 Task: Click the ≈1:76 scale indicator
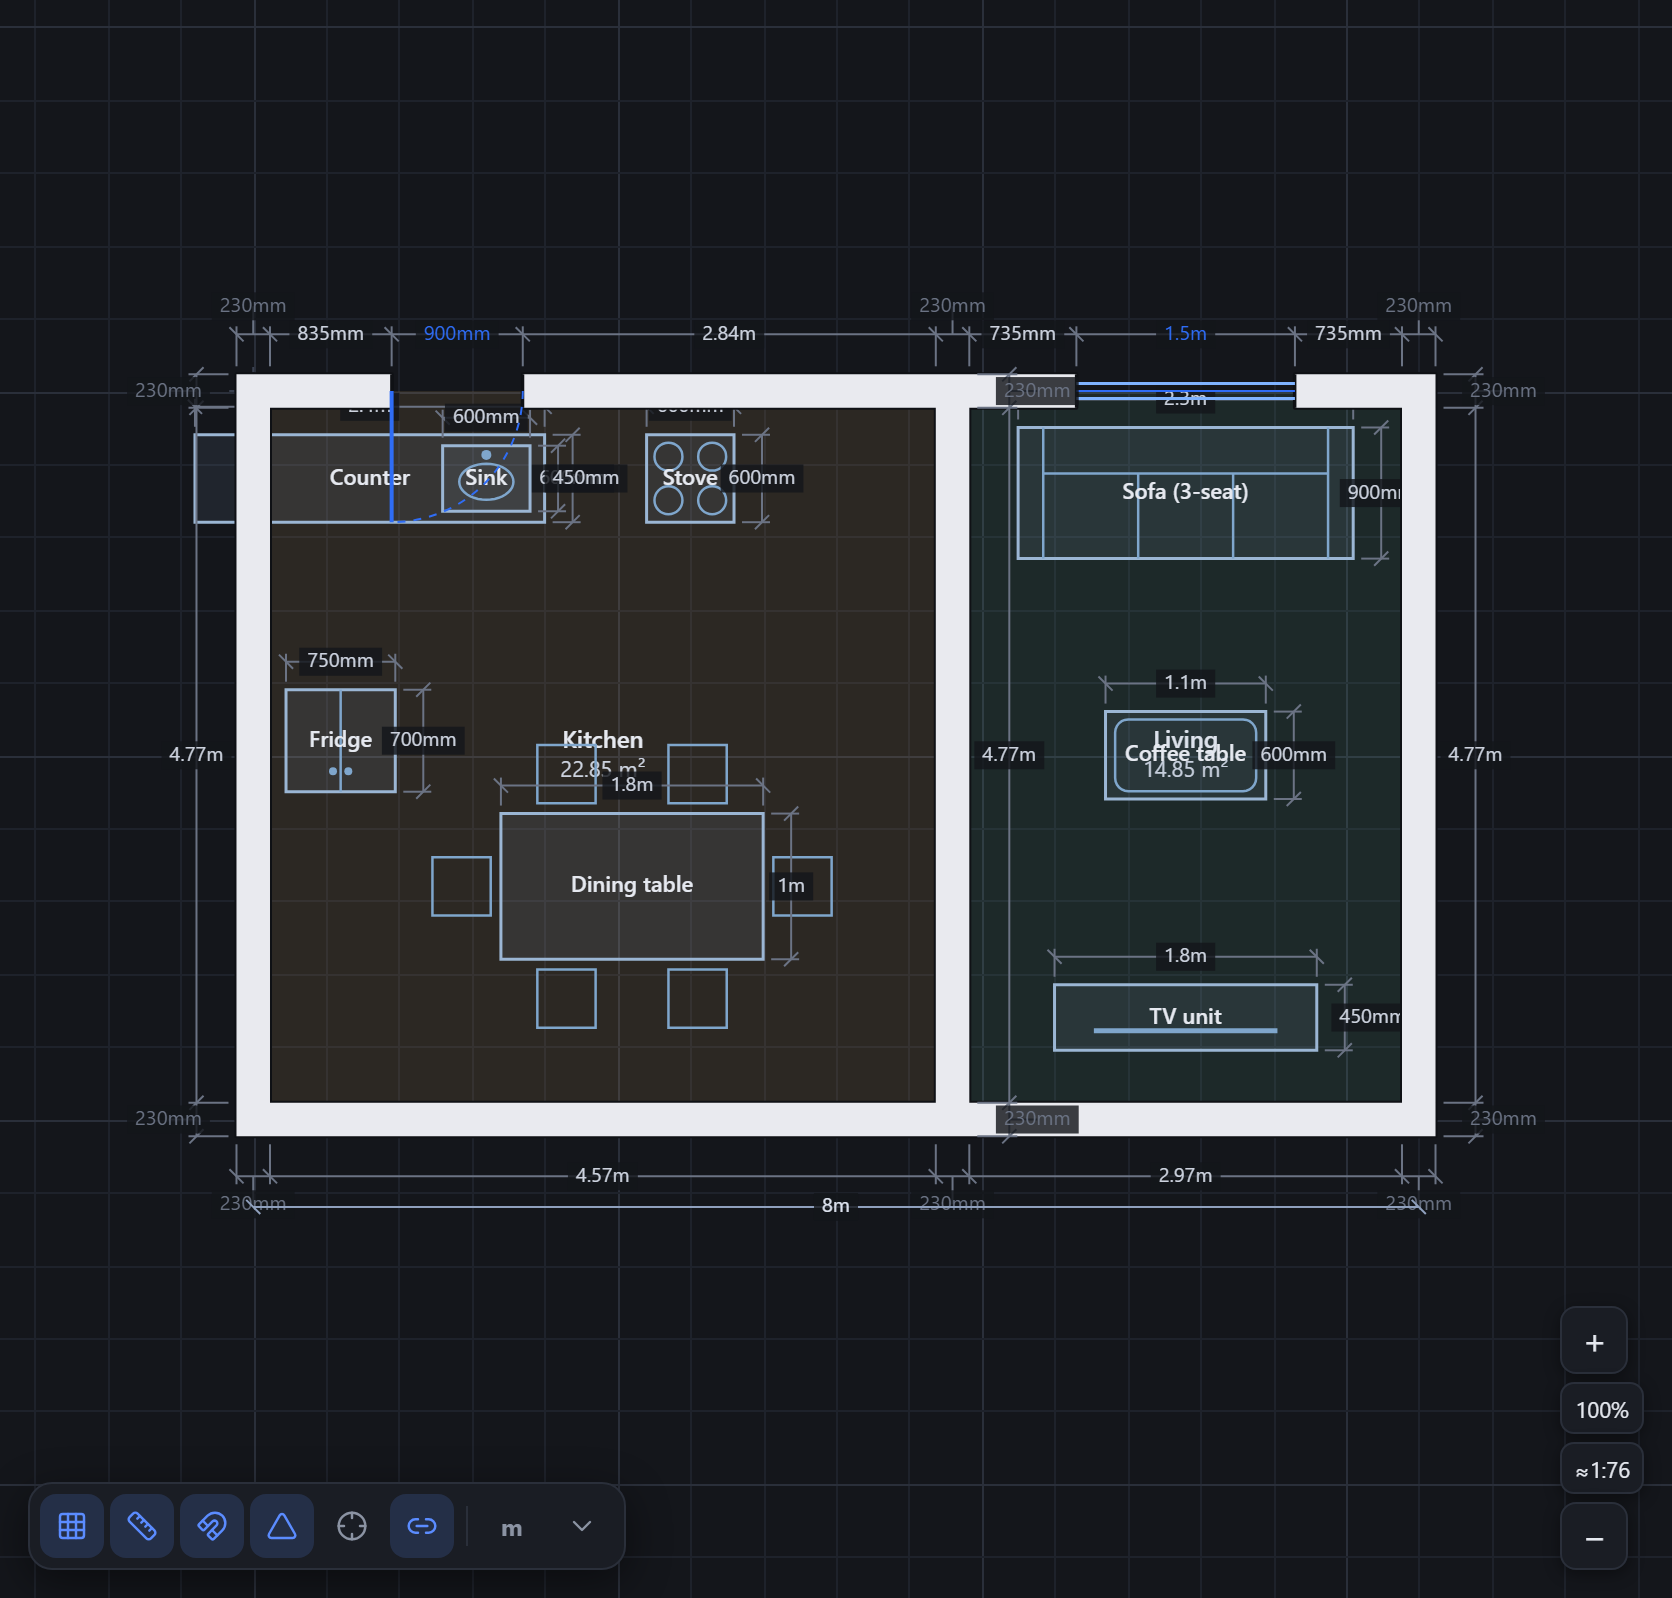[1602, 1470]
